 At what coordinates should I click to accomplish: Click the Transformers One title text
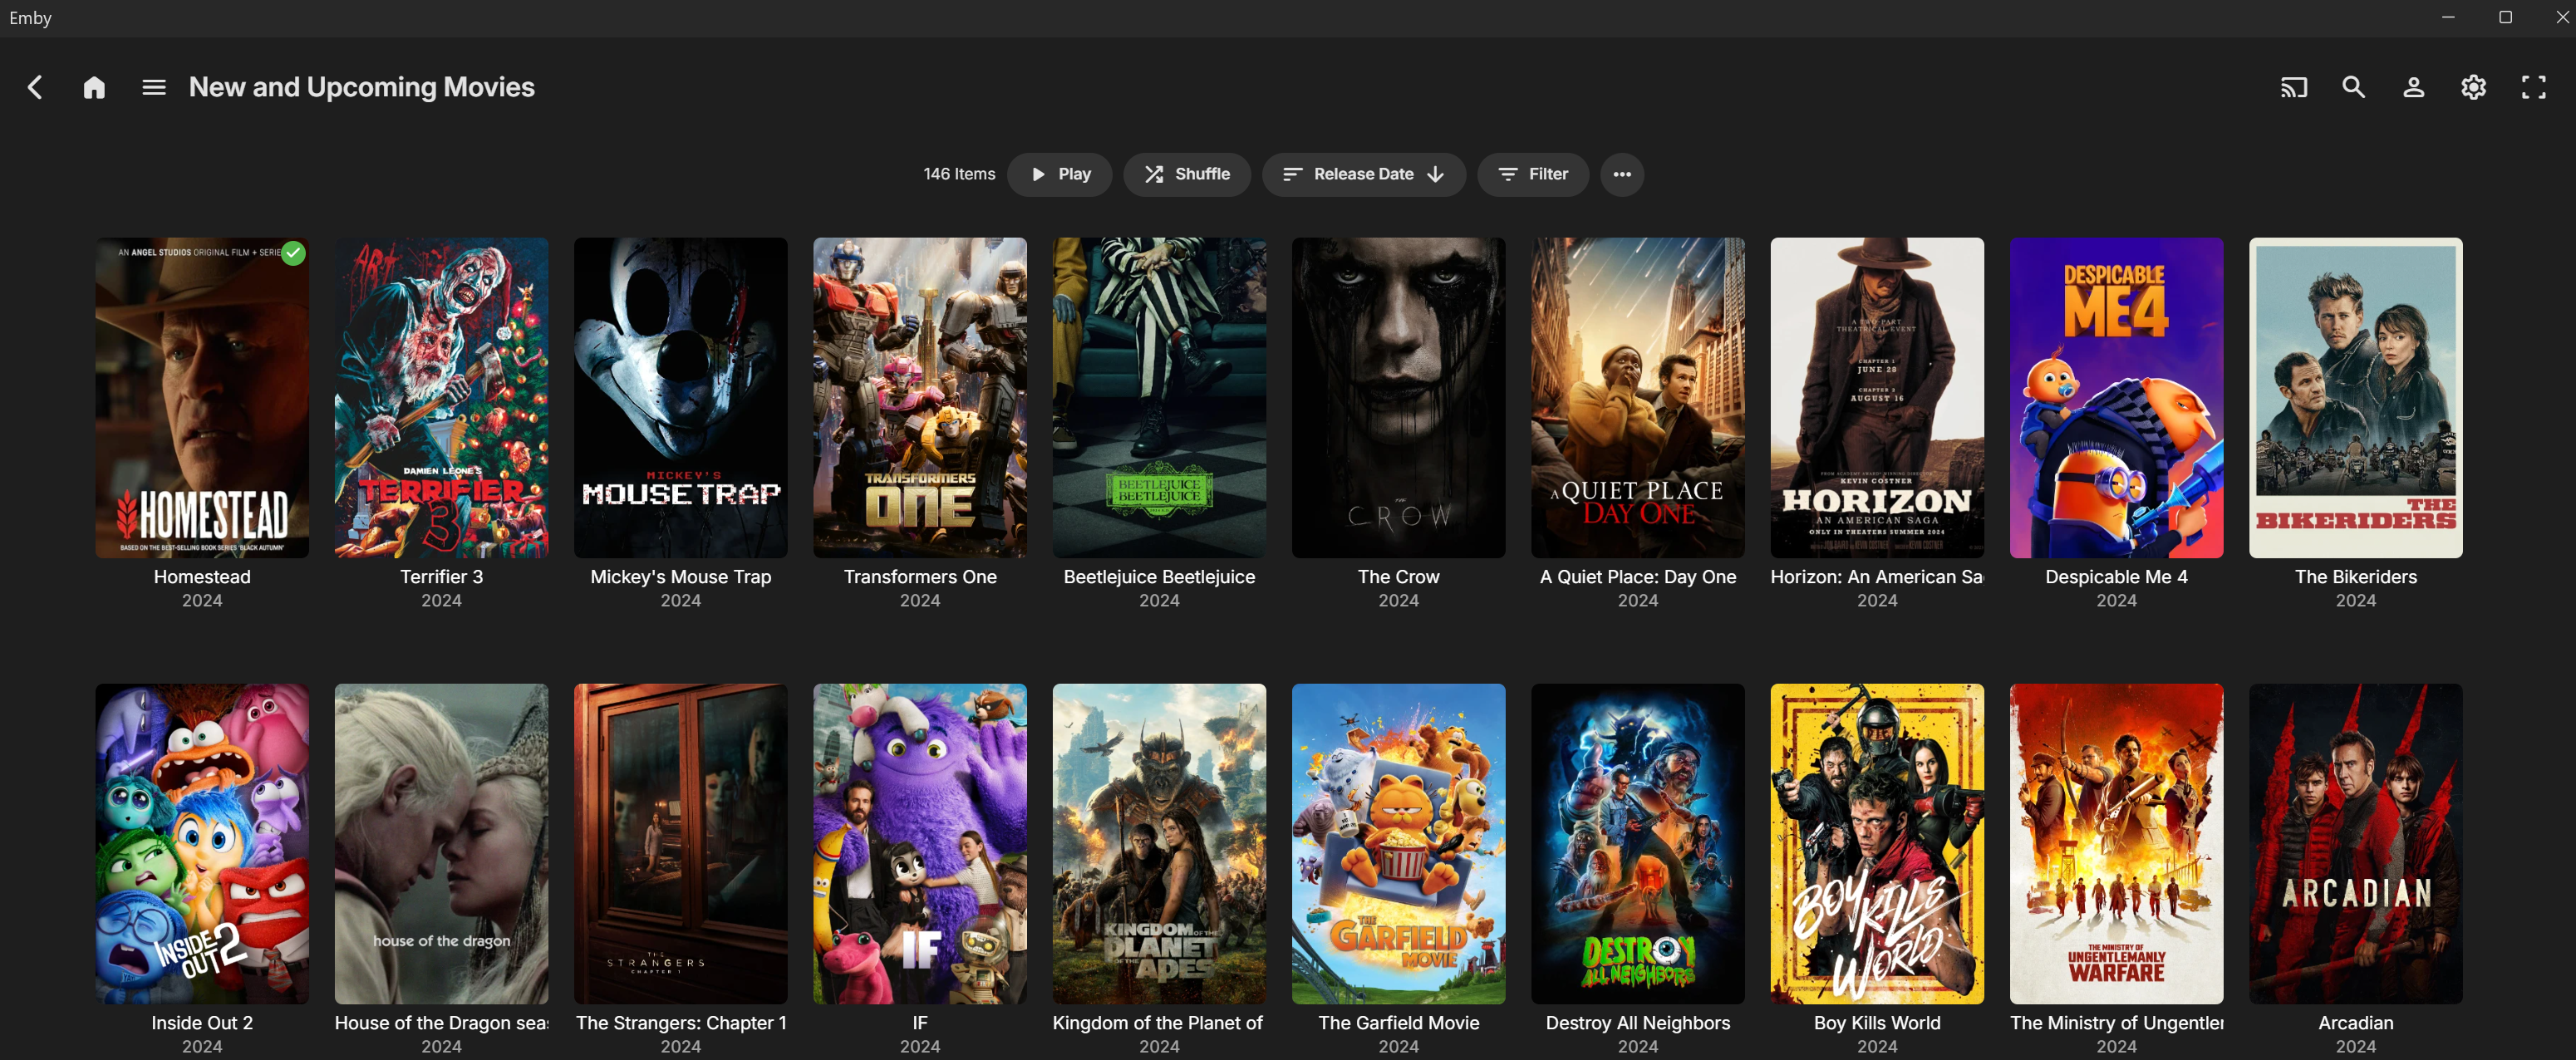[920, 577]
